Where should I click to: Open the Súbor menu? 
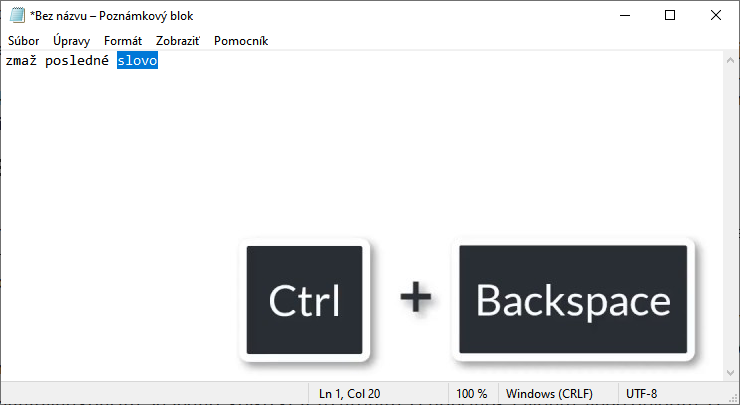pos(23,41)
